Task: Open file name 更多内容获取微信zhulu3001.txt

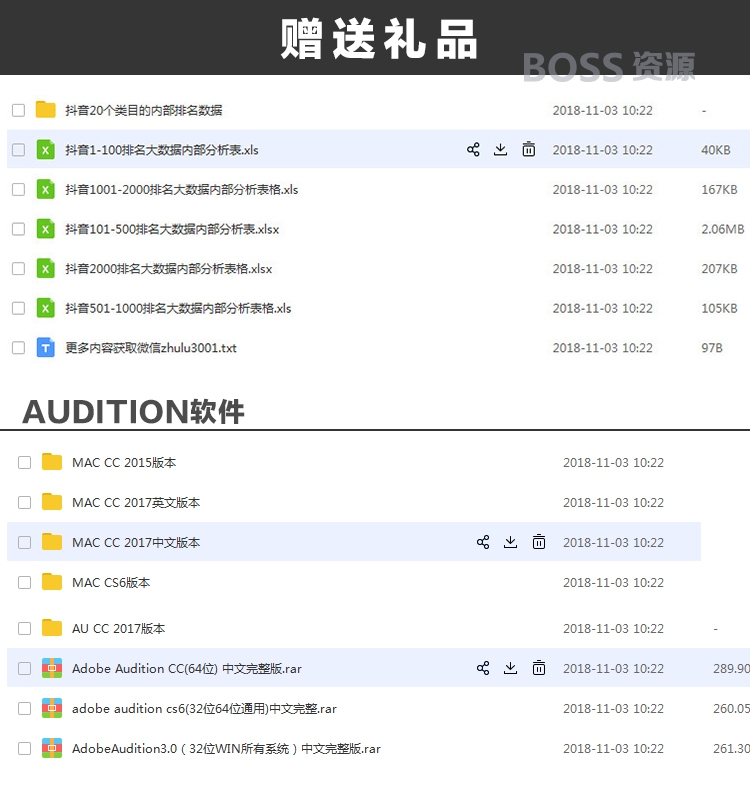Action: 151,348
